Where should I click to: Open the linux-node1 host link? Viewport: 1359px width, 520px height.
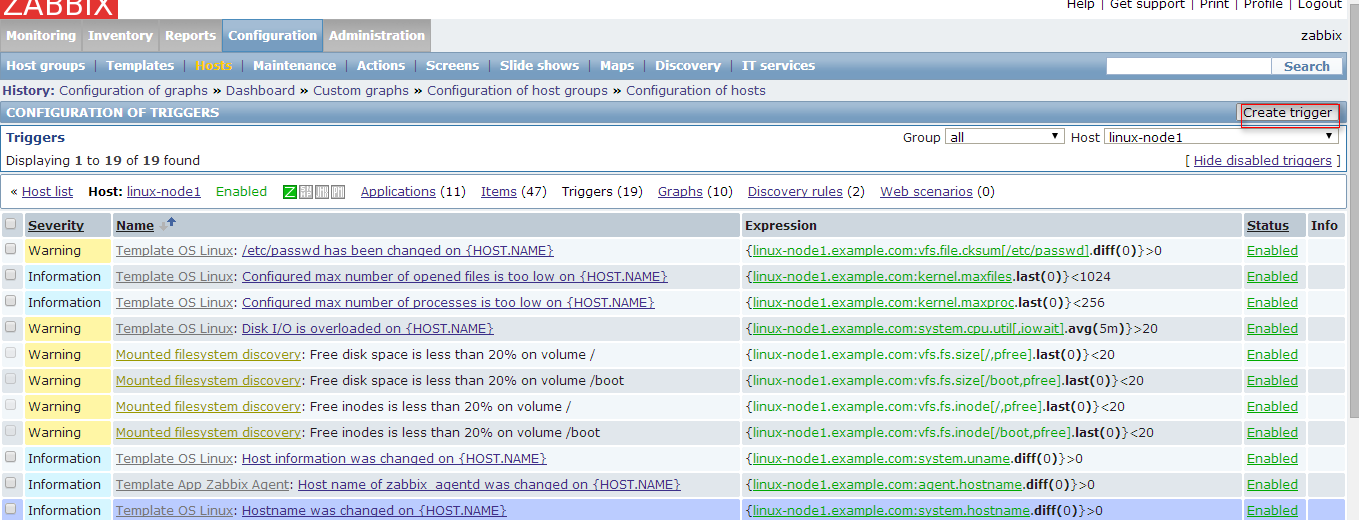164,192
